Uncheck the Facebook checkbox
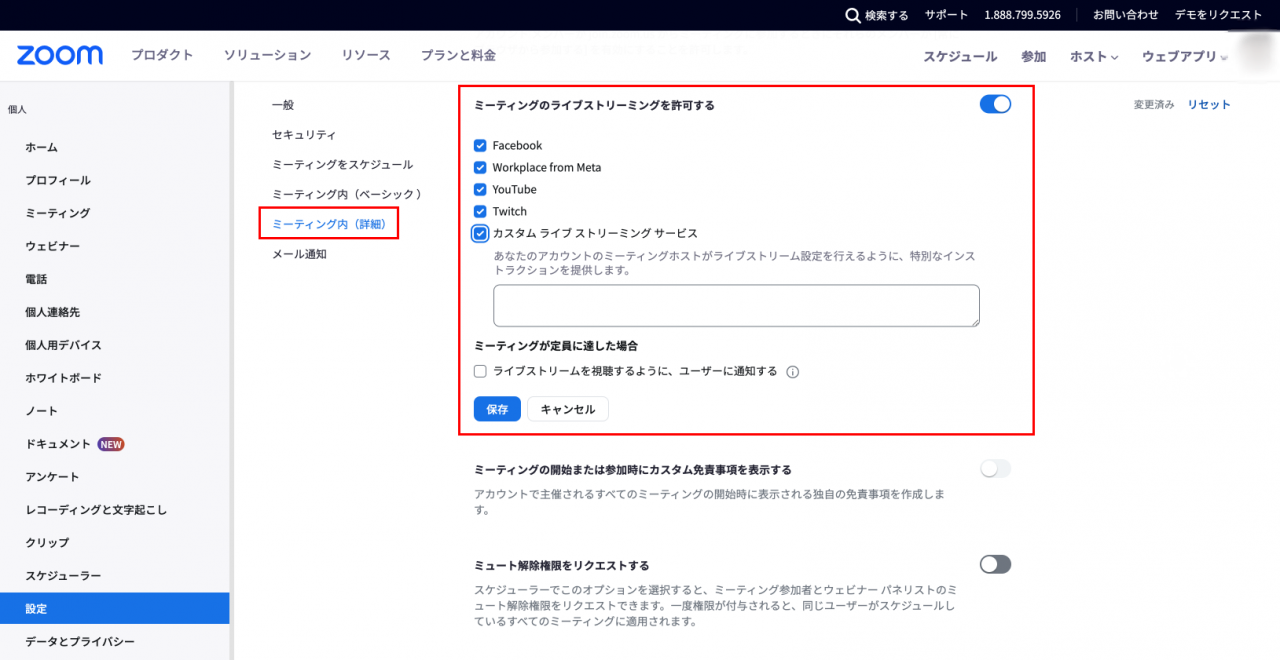Screen dimensions: 1280x660 (x=480, y=146)
